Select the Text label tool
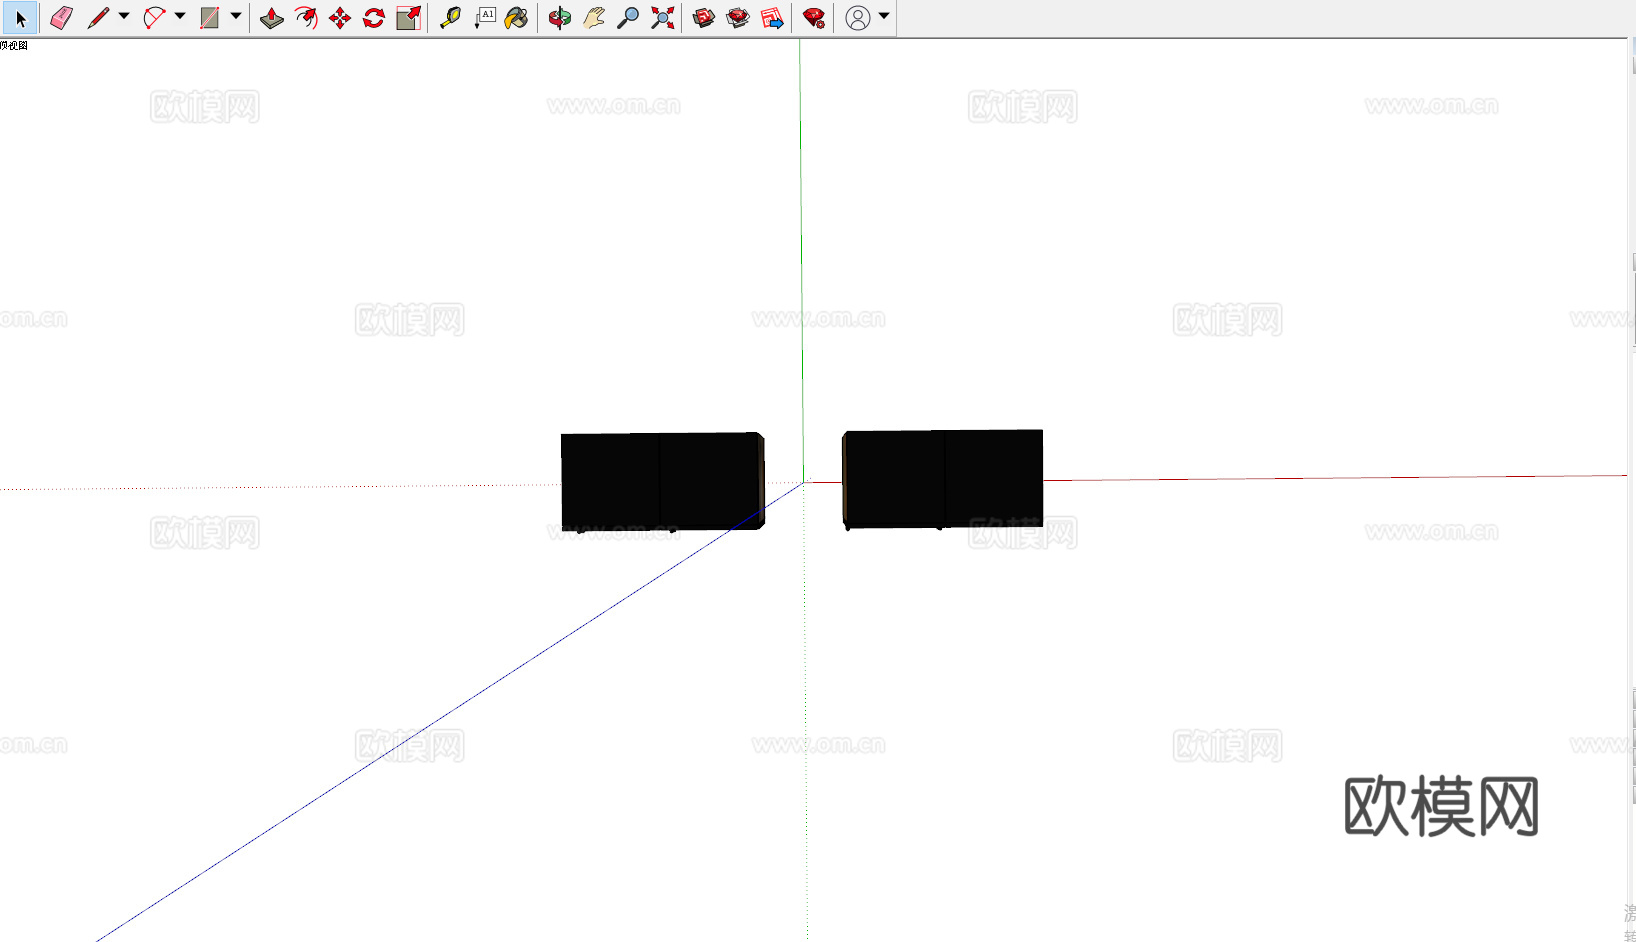The height and width of the screenshot is (942, 1636). point(485,18)
